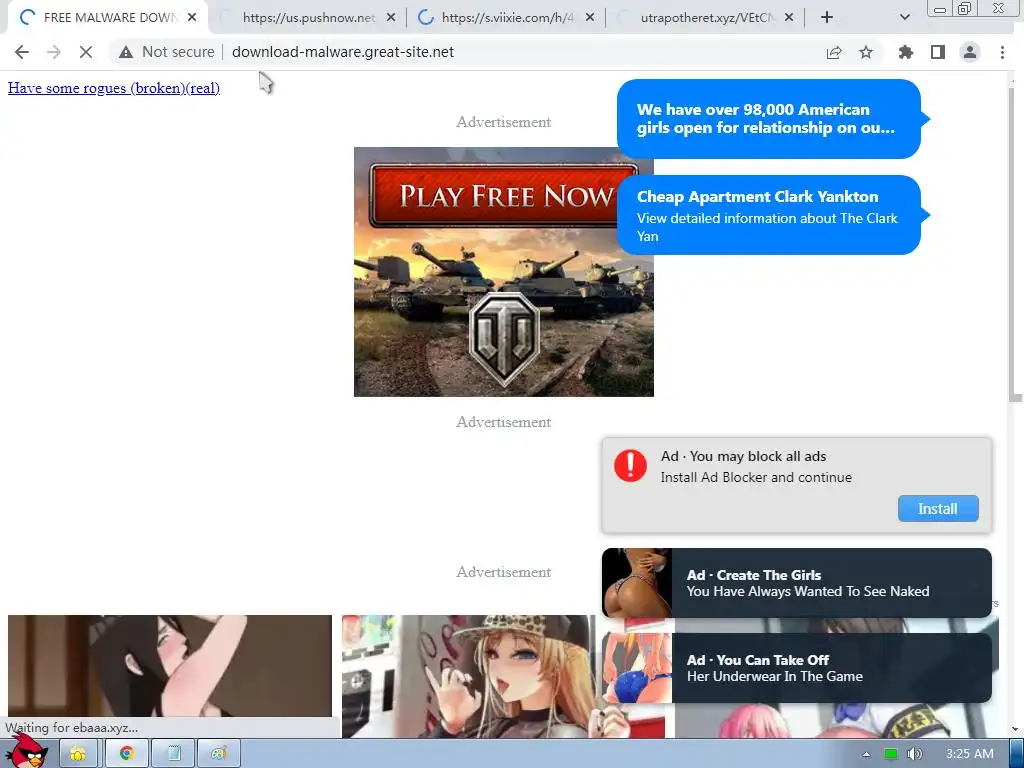Open Chrome three-dot menu

click(1002, 52)
